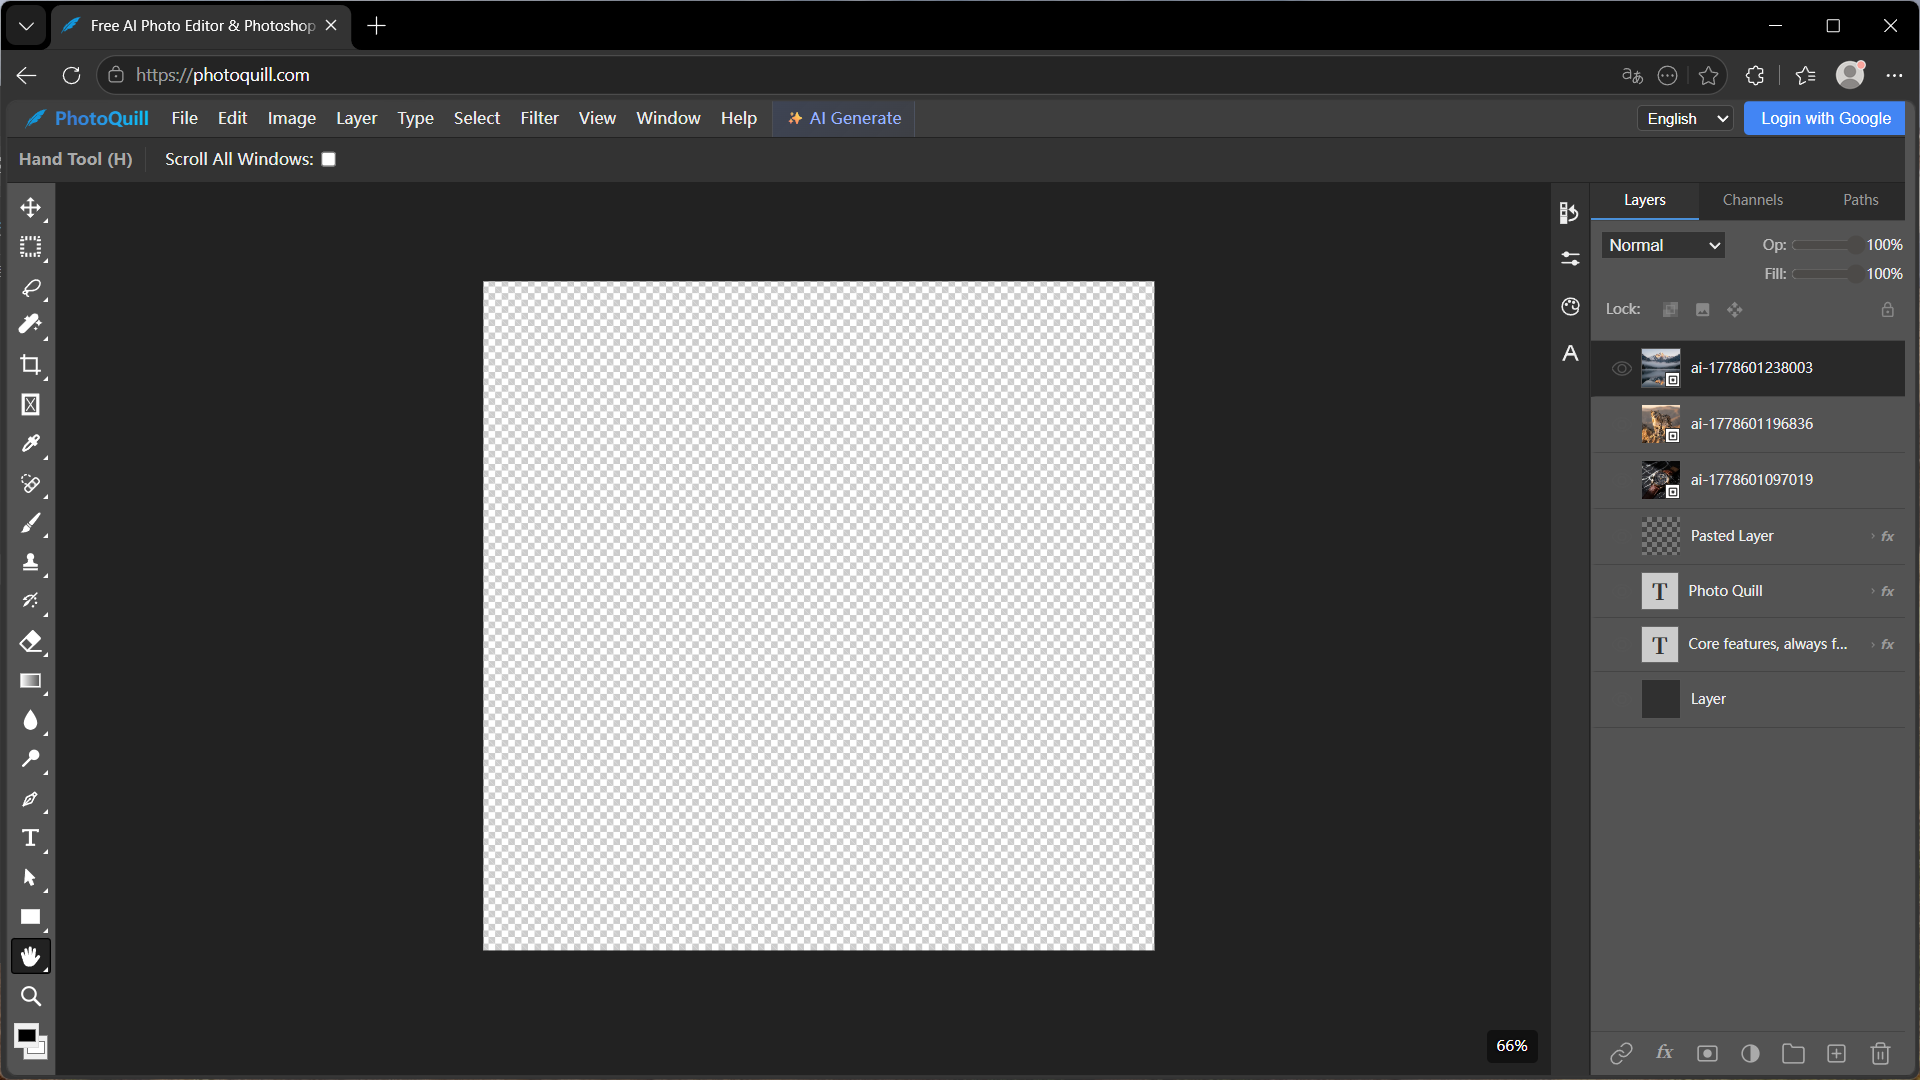Select the Eraser tool
Viewport: 1920px width, 1080px height.
pyautogui.click(x=30, y=641)
